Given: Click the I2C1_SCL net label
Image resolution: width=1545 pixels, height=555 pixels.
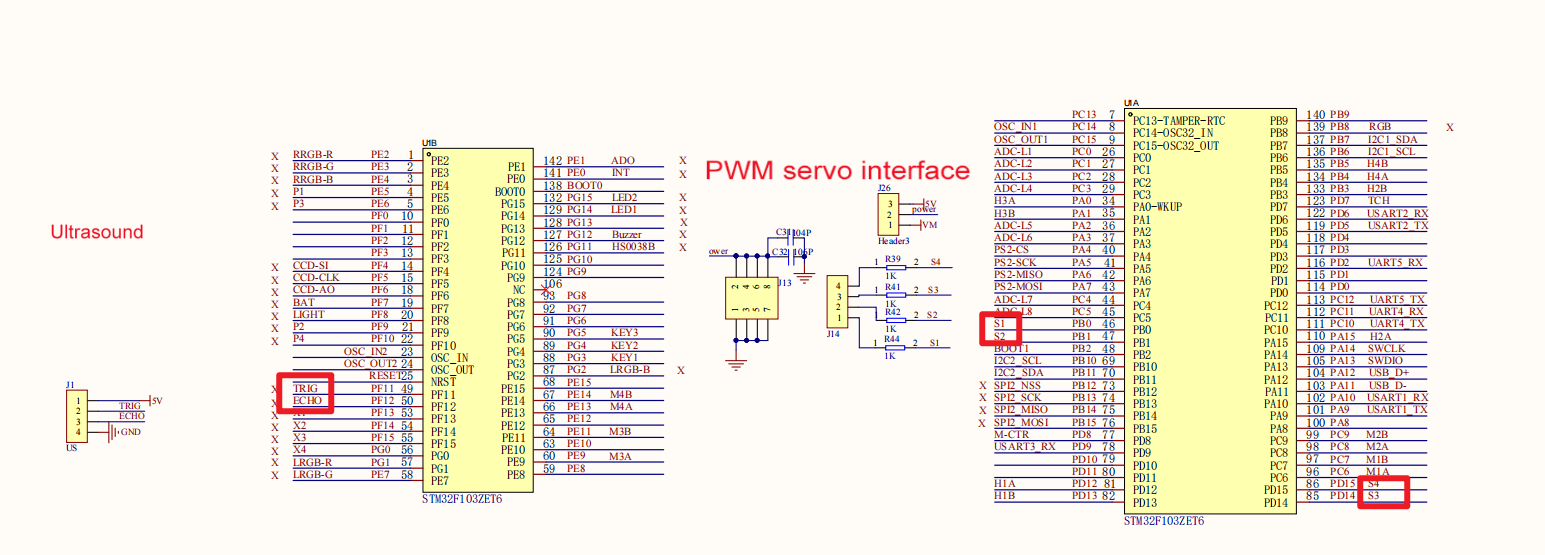Looking at the screenshot, I should (1393, 151).
